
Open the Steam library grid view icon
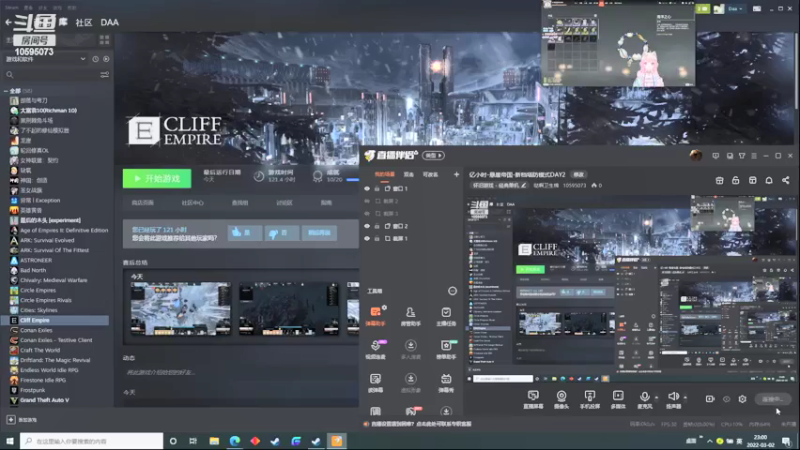105,40
